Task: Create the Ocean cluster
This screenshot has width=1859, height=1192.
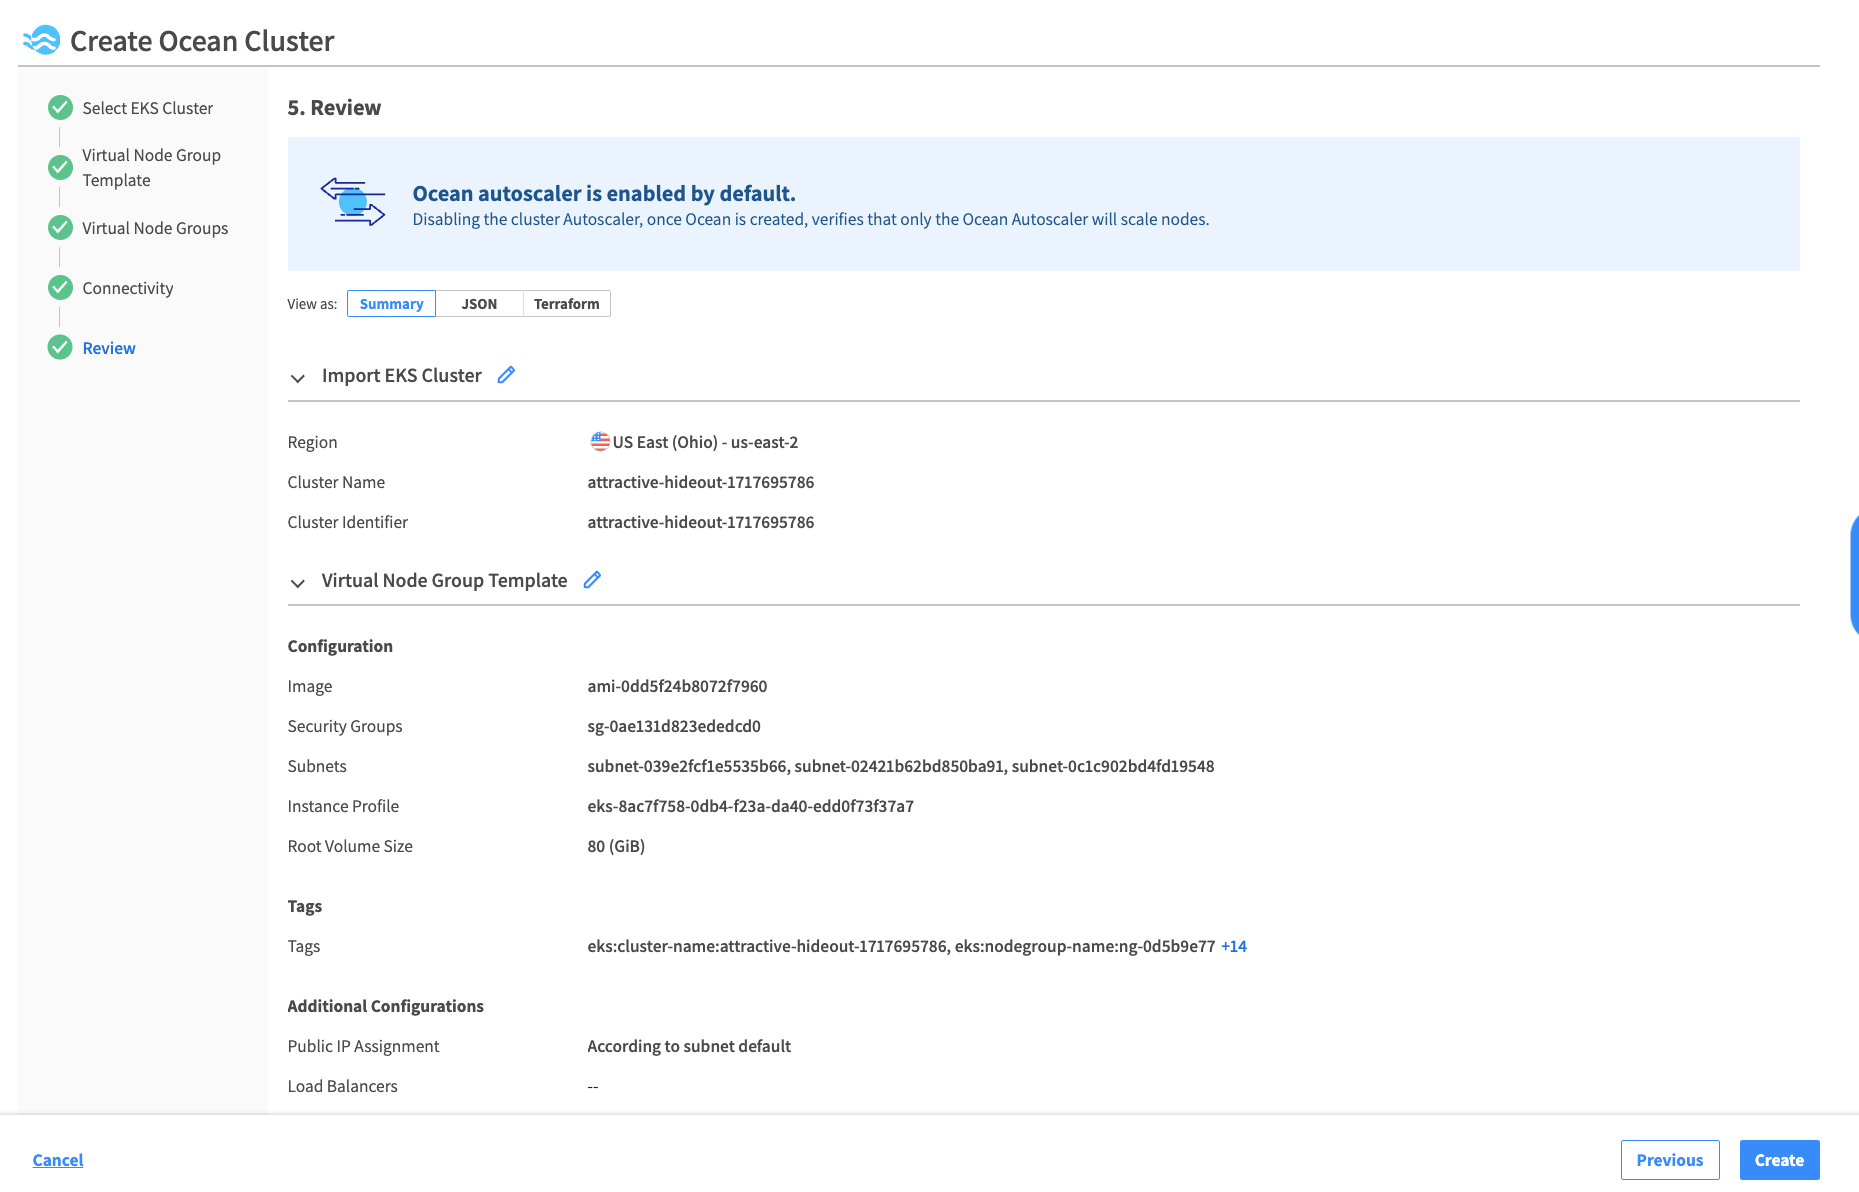Action: tap(1779, 1160)
